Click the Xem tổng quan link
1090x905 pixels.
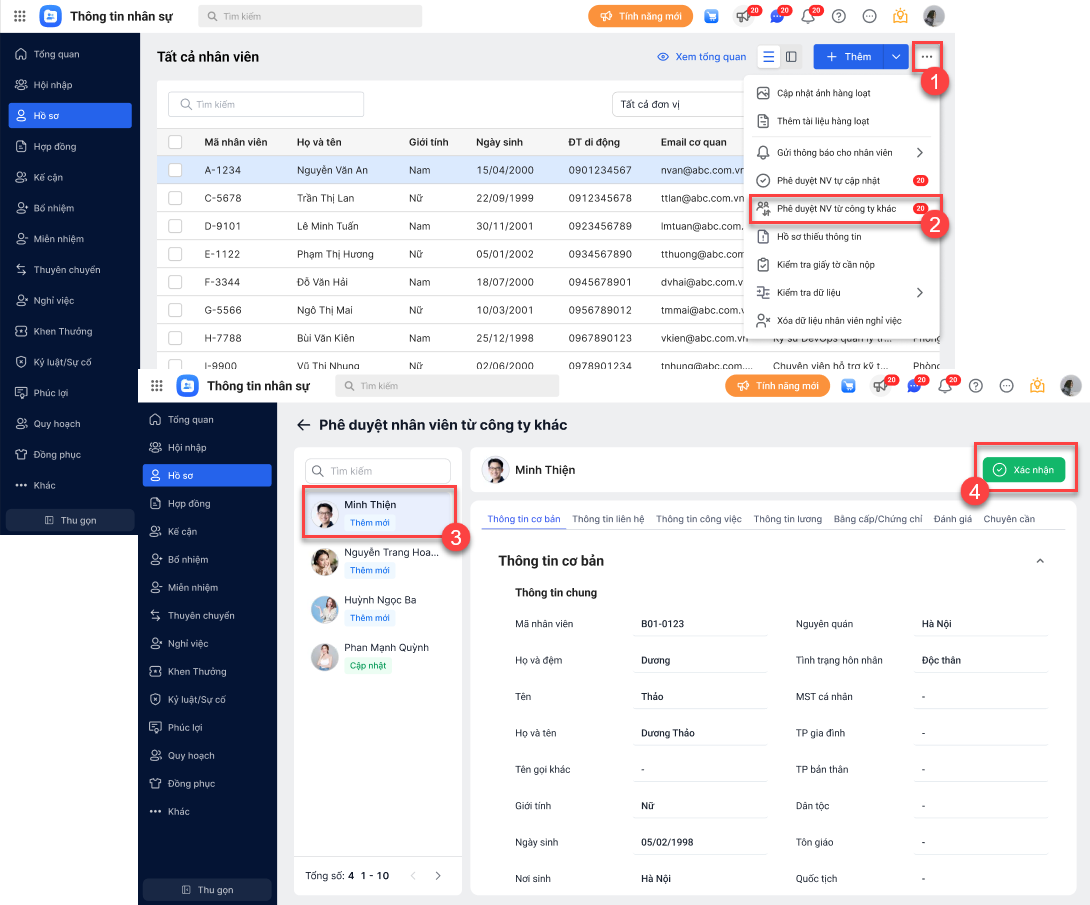701,57
